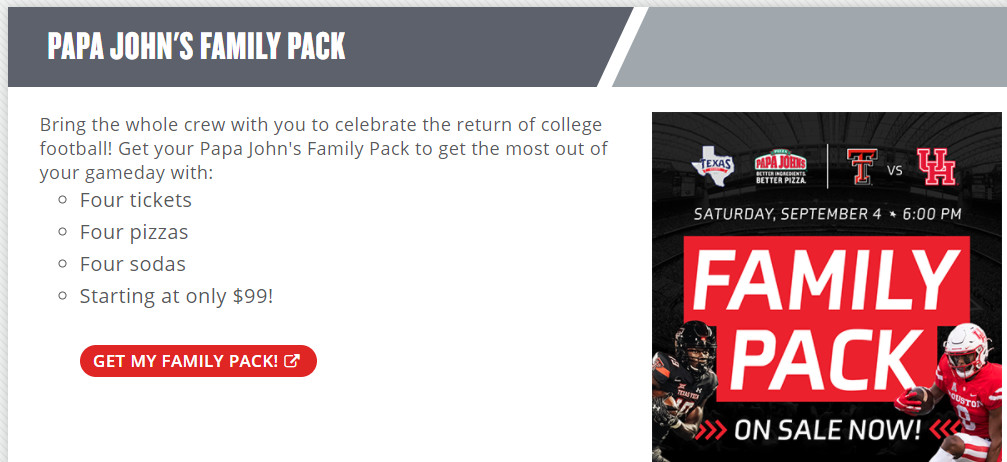Click the Saturday, September 4 date line
This screenshot has width=1007, height=462.
click(x=826, y=214)
